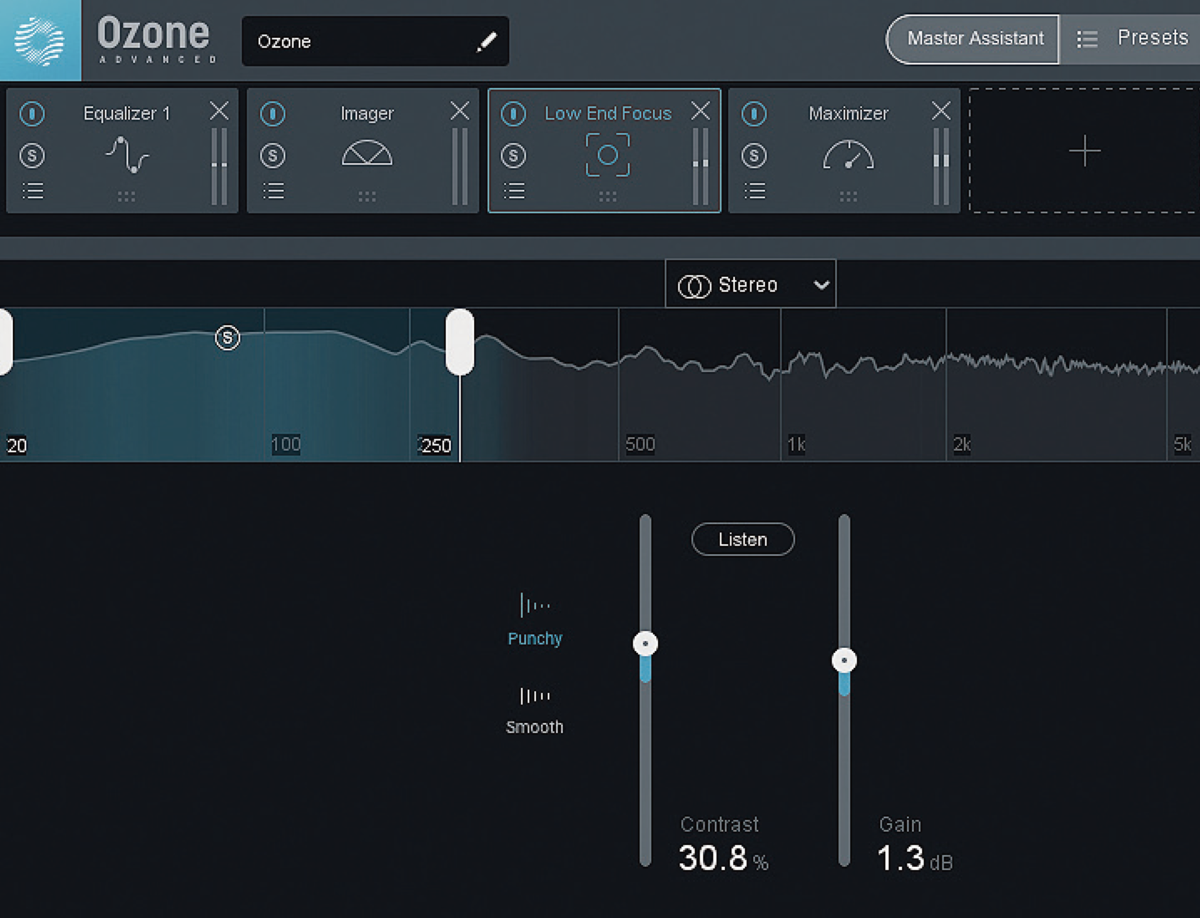The width and height of the screenshot is (1200, 918).
Task: Click the Ozone preset name field
Action: click(375, 41)
